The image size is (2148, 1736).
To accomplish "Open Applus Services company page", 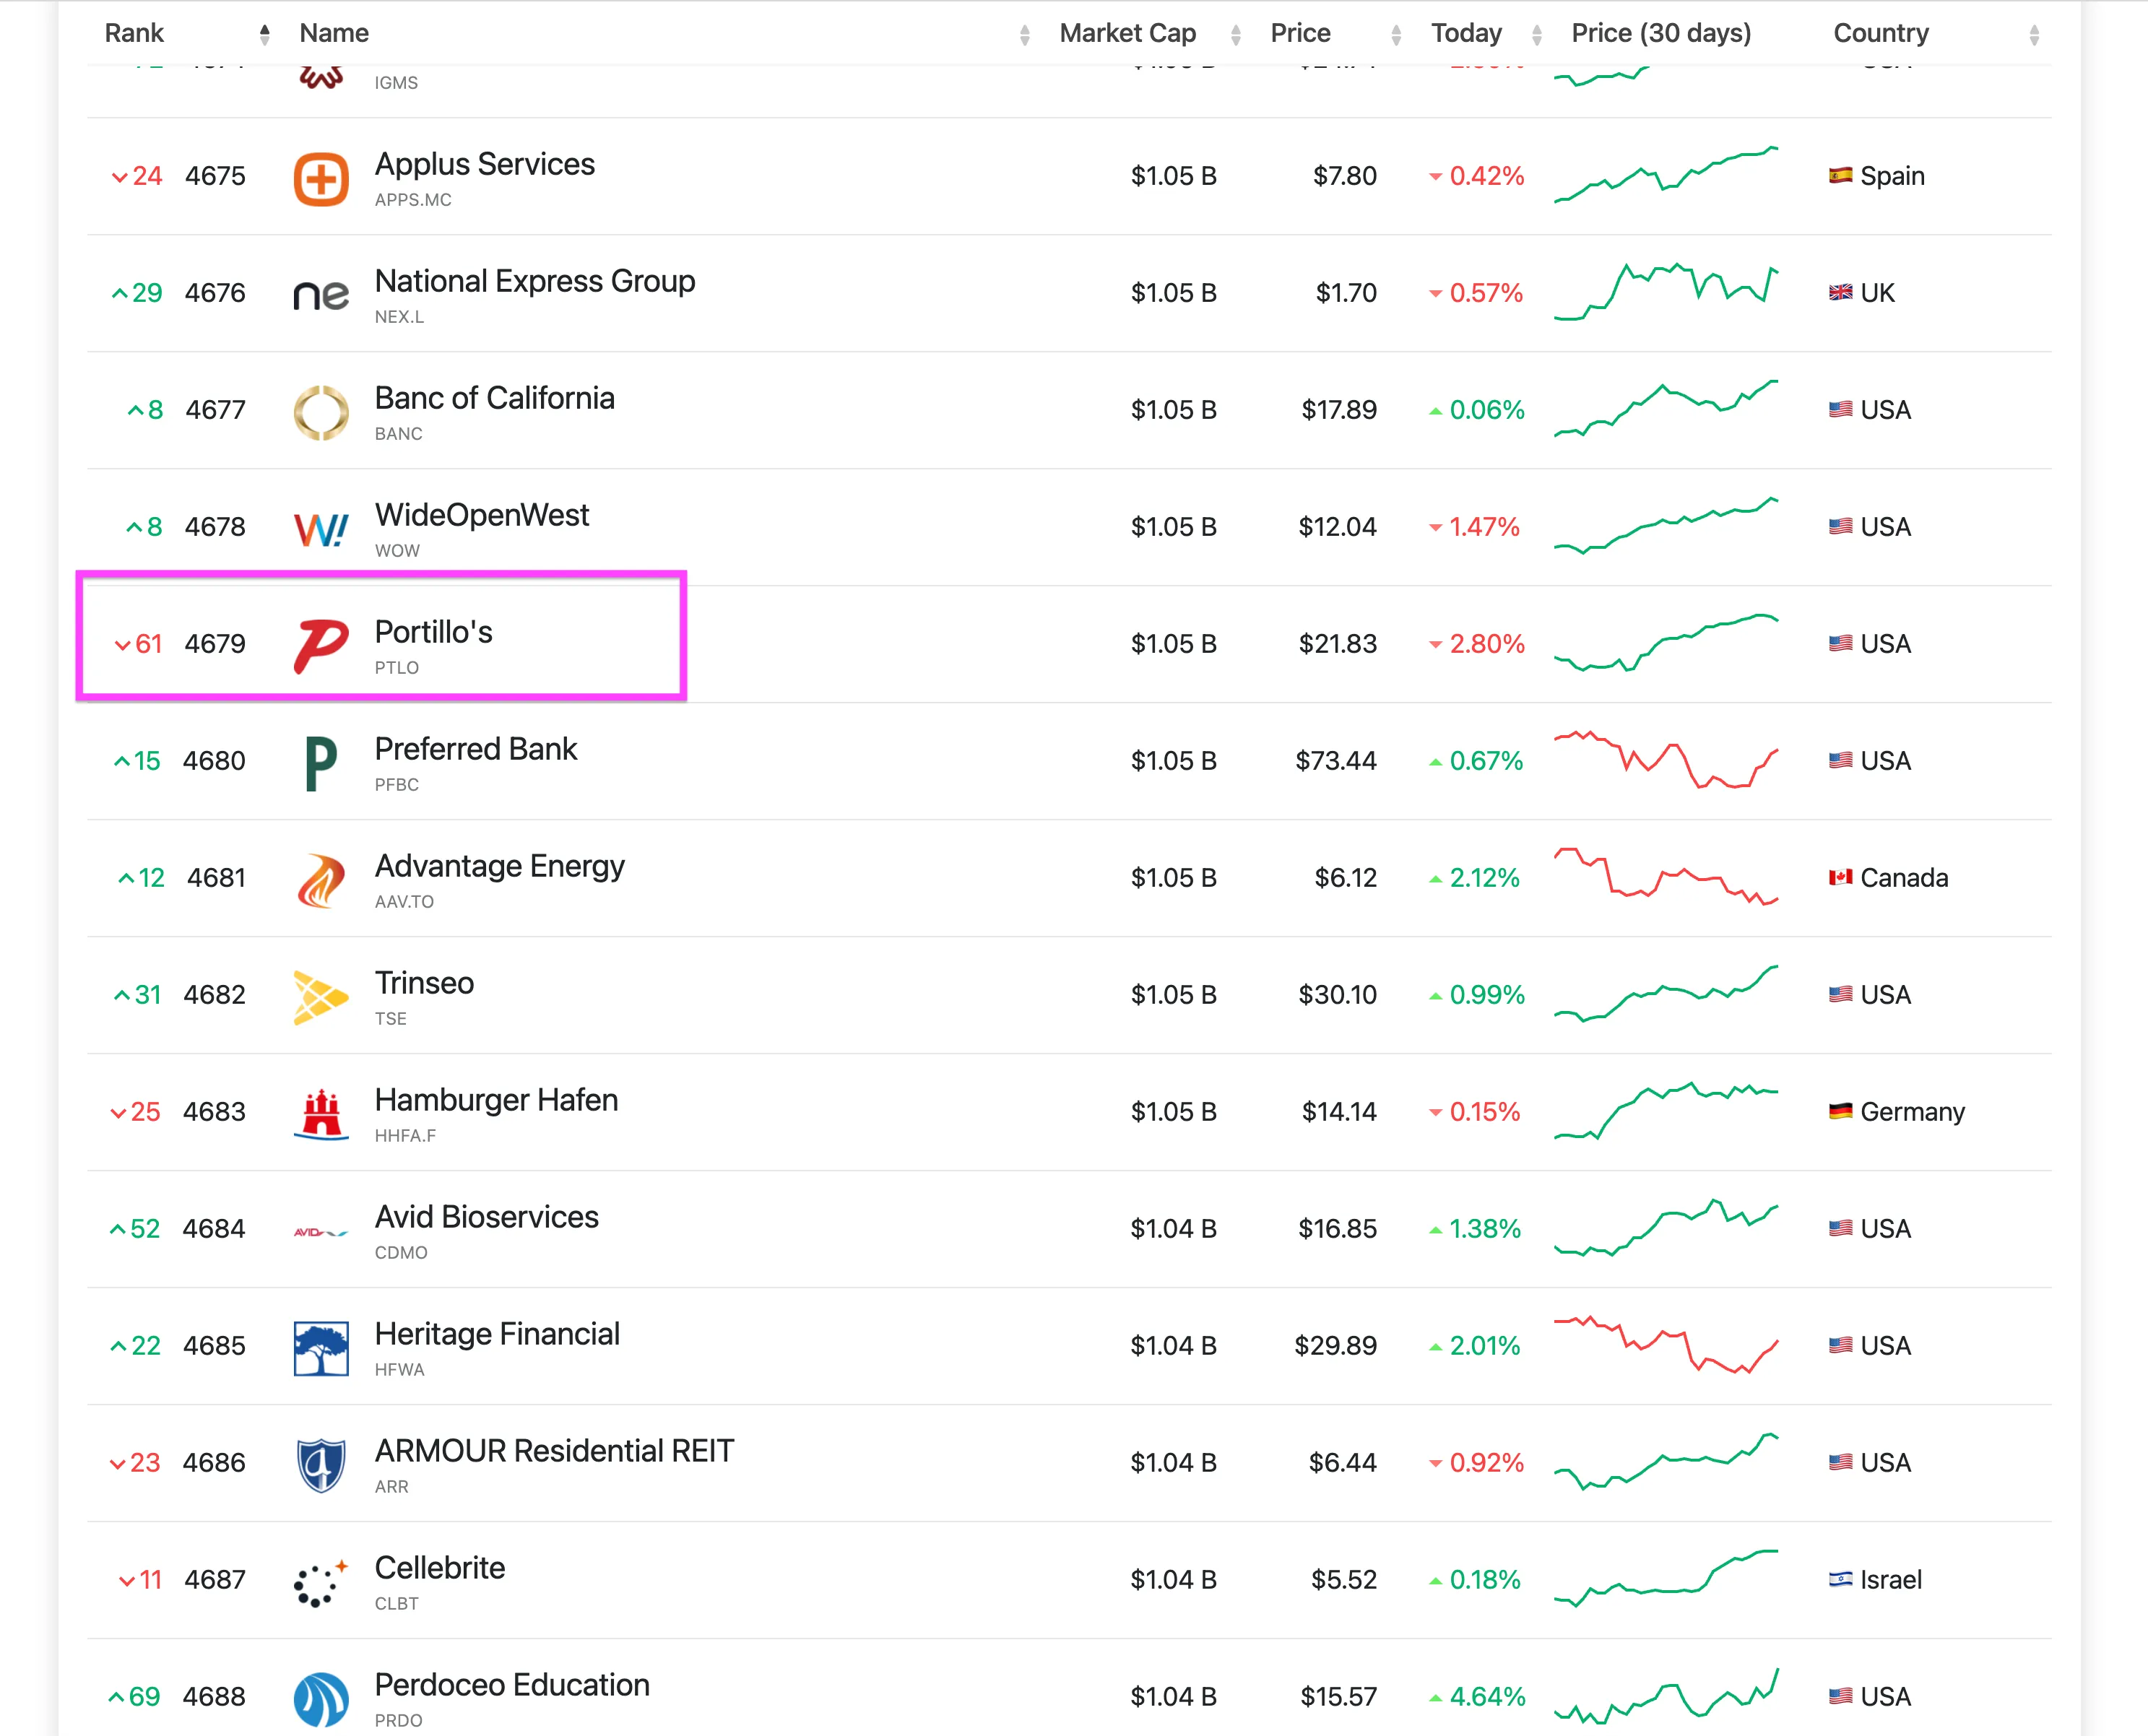I will coord(485,164).
